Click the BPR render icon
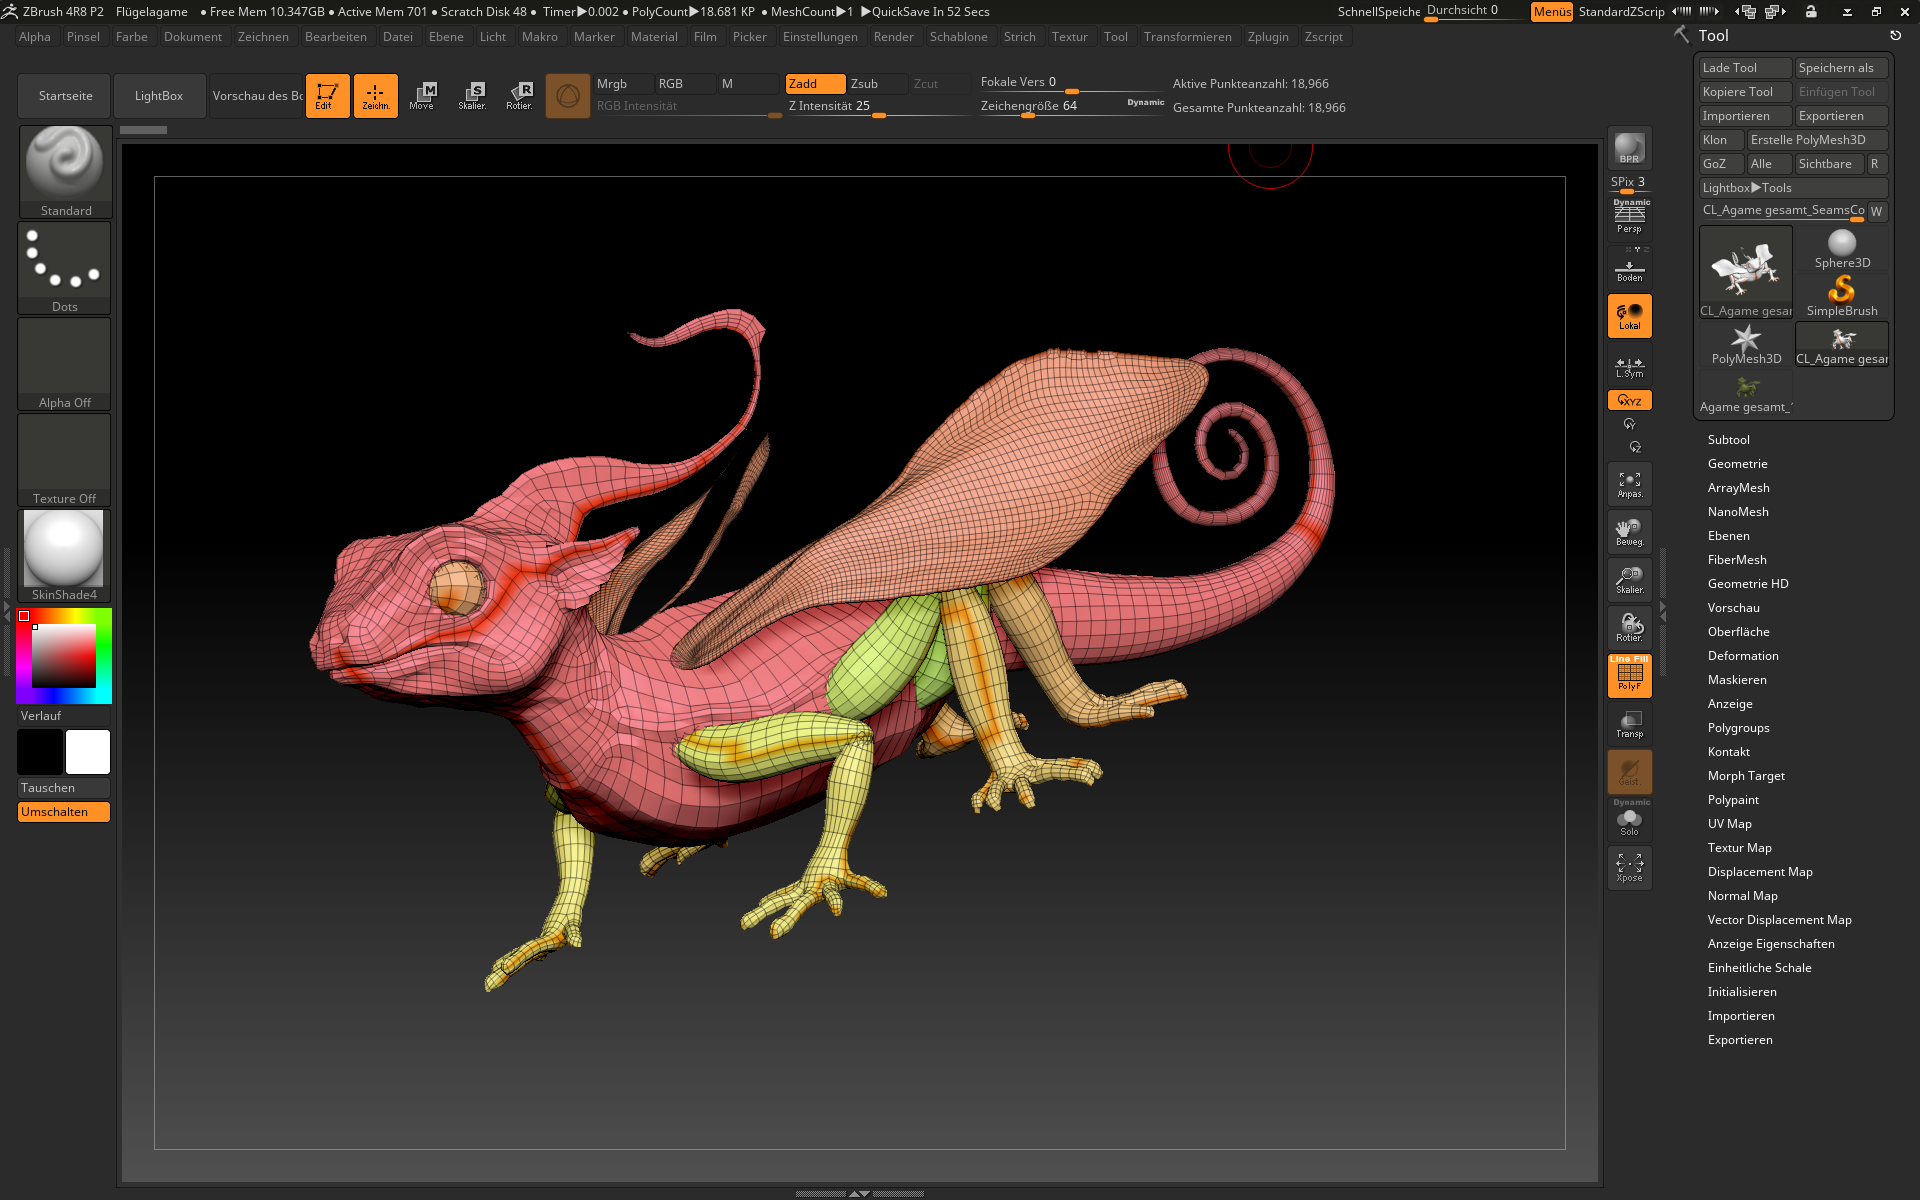1920x1200 pixels. (1629, 148)
